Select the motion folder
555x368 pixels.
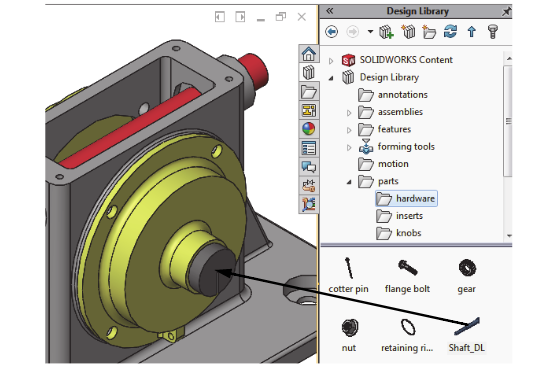click(393, 164)
